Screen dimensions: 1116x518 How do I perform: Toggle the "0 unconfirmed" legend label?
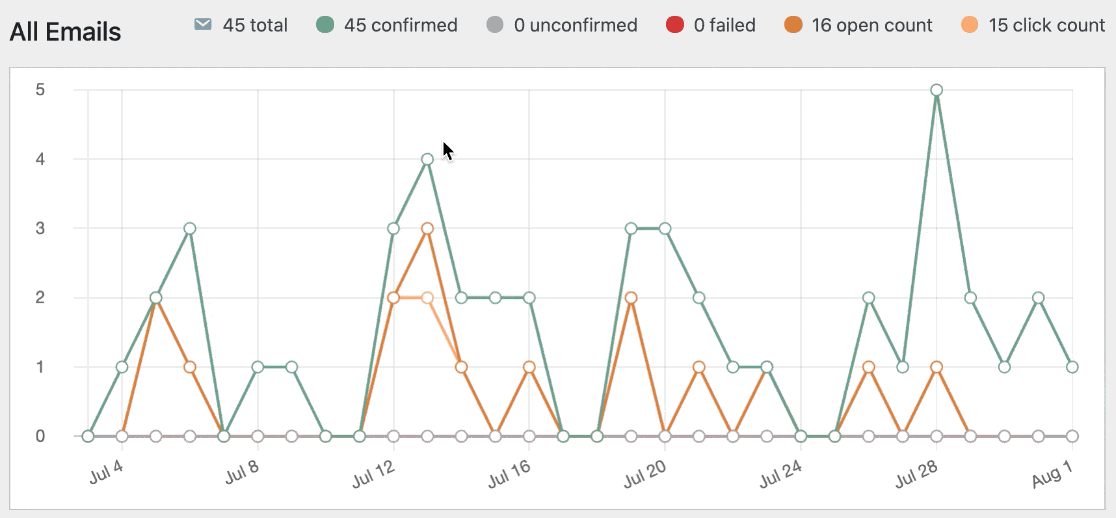click(575, 25)
